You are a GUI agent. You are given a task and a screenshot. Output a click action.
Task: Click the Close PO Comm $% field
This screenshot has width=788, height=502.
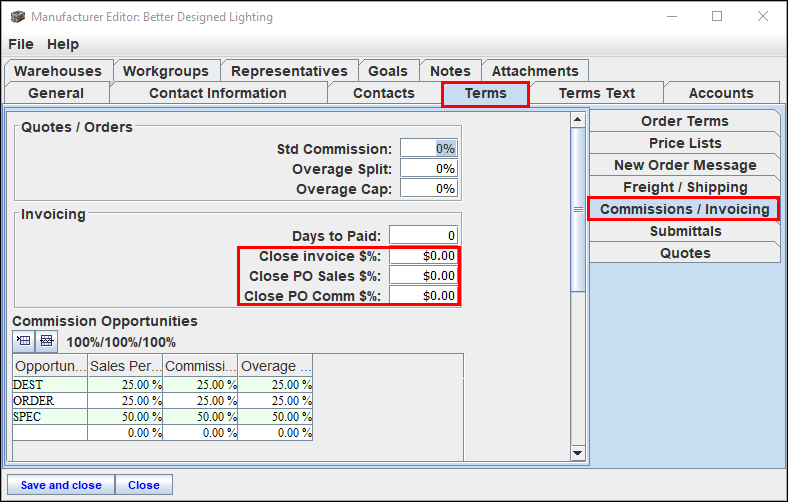click(424, 295)
